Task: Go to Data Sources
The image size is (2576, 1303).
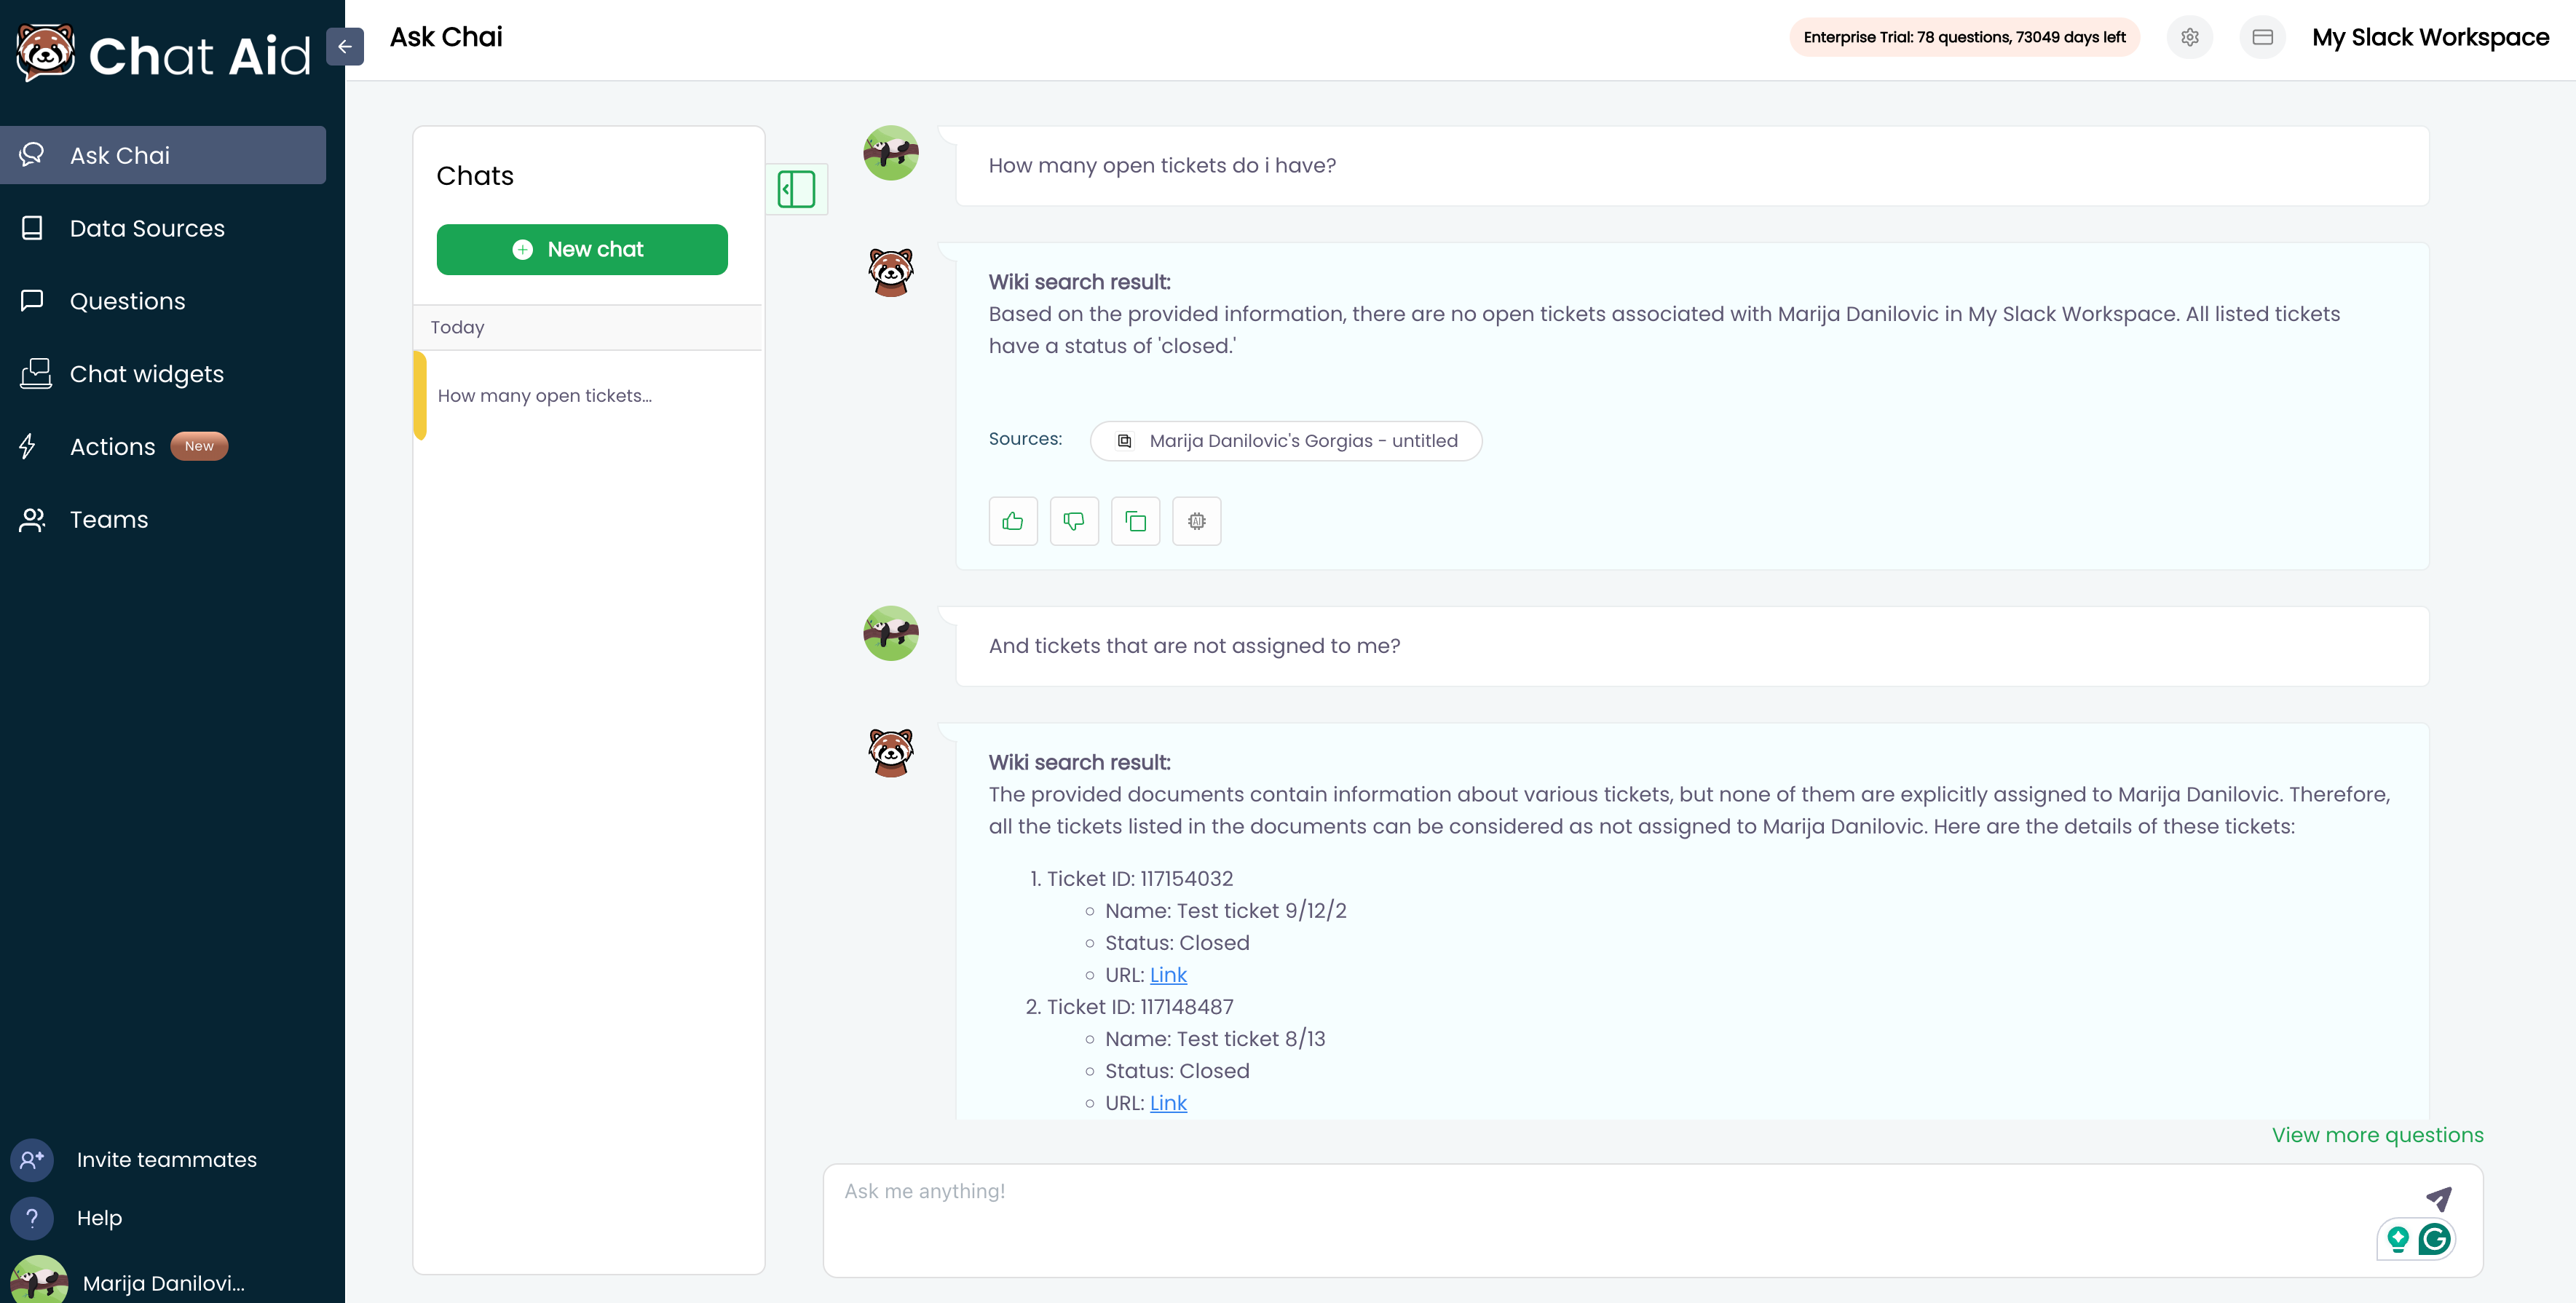Action: 147,228
